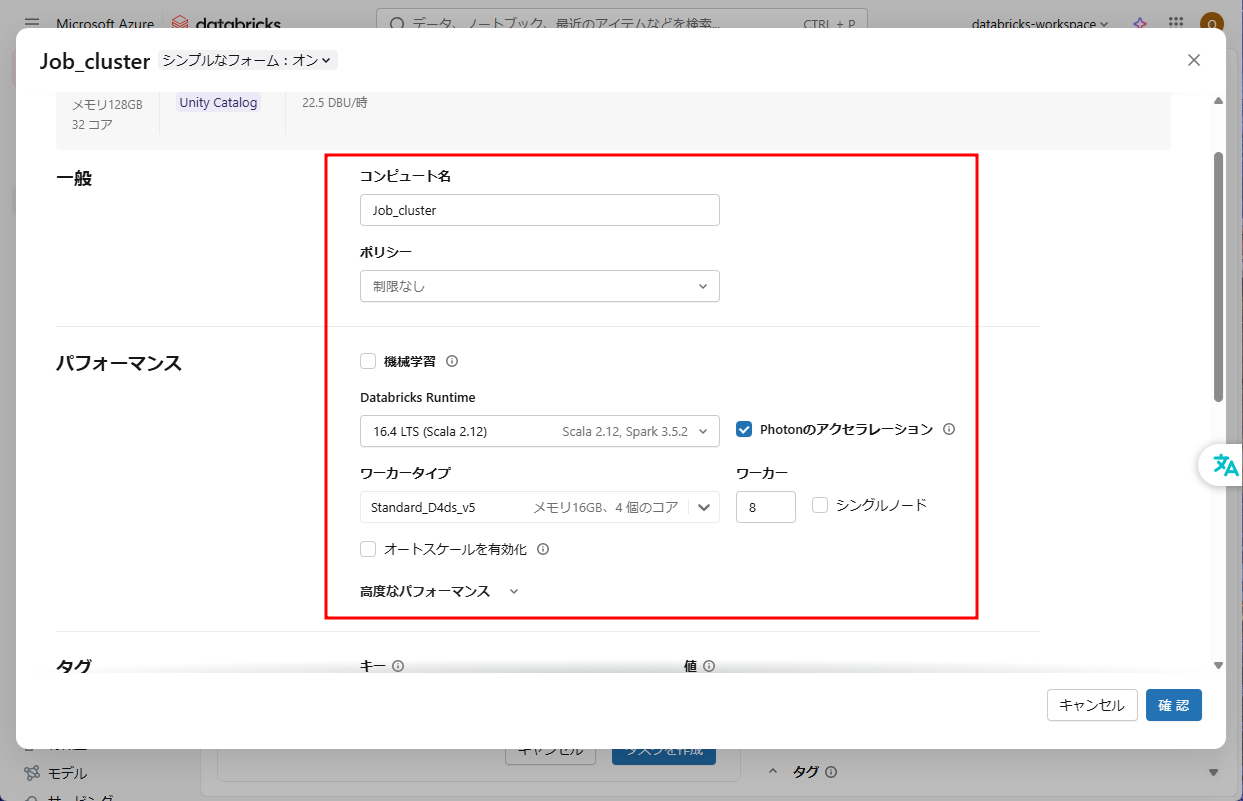Click scroll-up arrow of dialog scrollbar
Screen dimensions: 1243x801
[x=1218, y=101]
